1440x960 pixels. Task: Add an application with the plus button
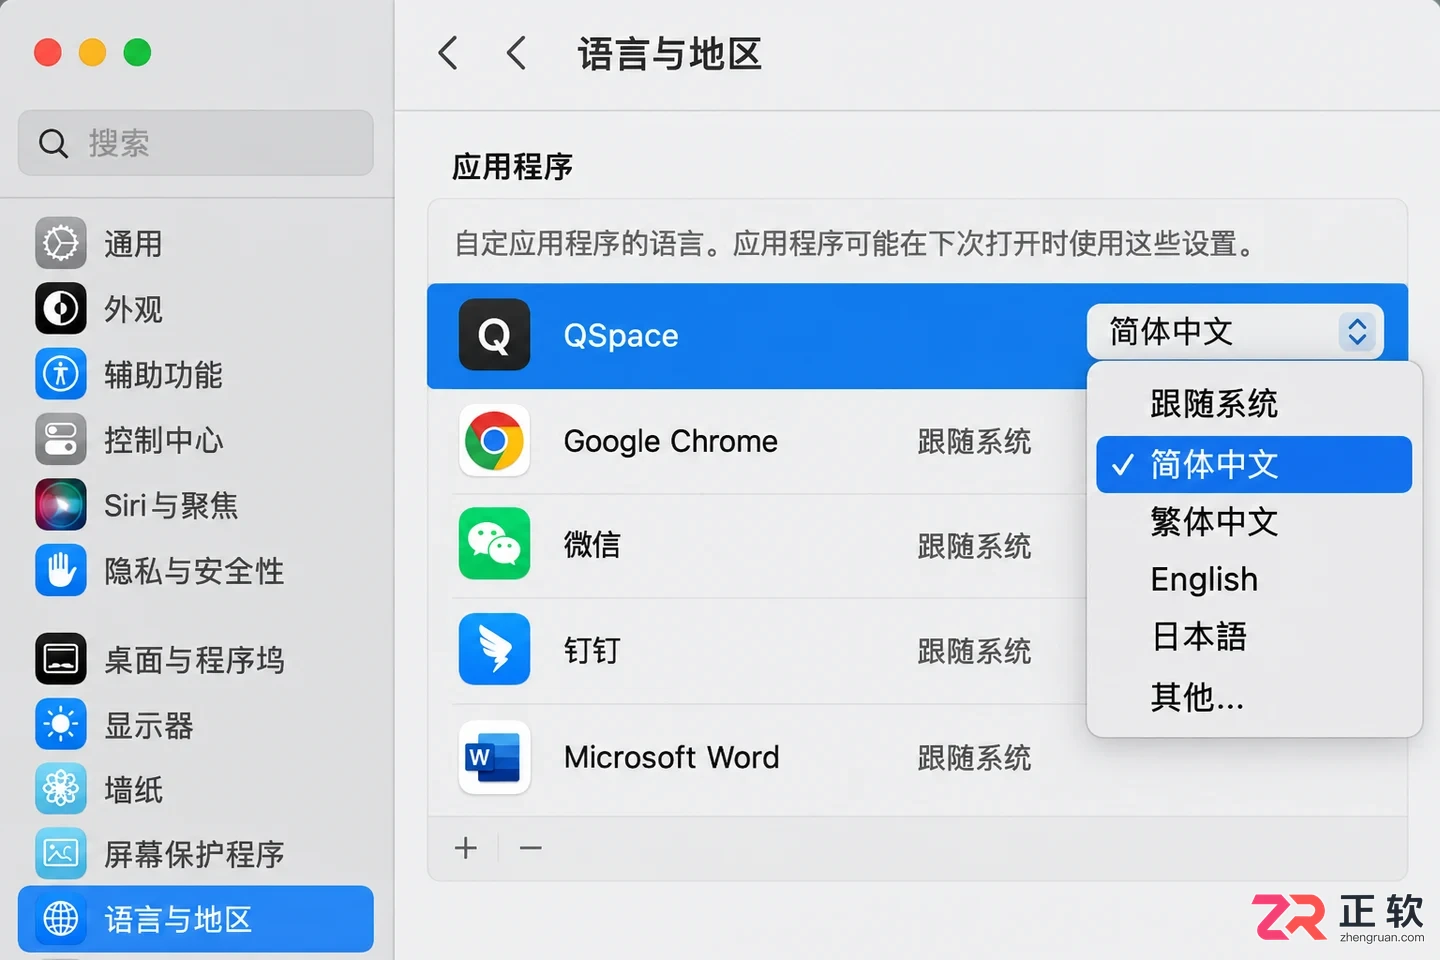tap(466, 848)
